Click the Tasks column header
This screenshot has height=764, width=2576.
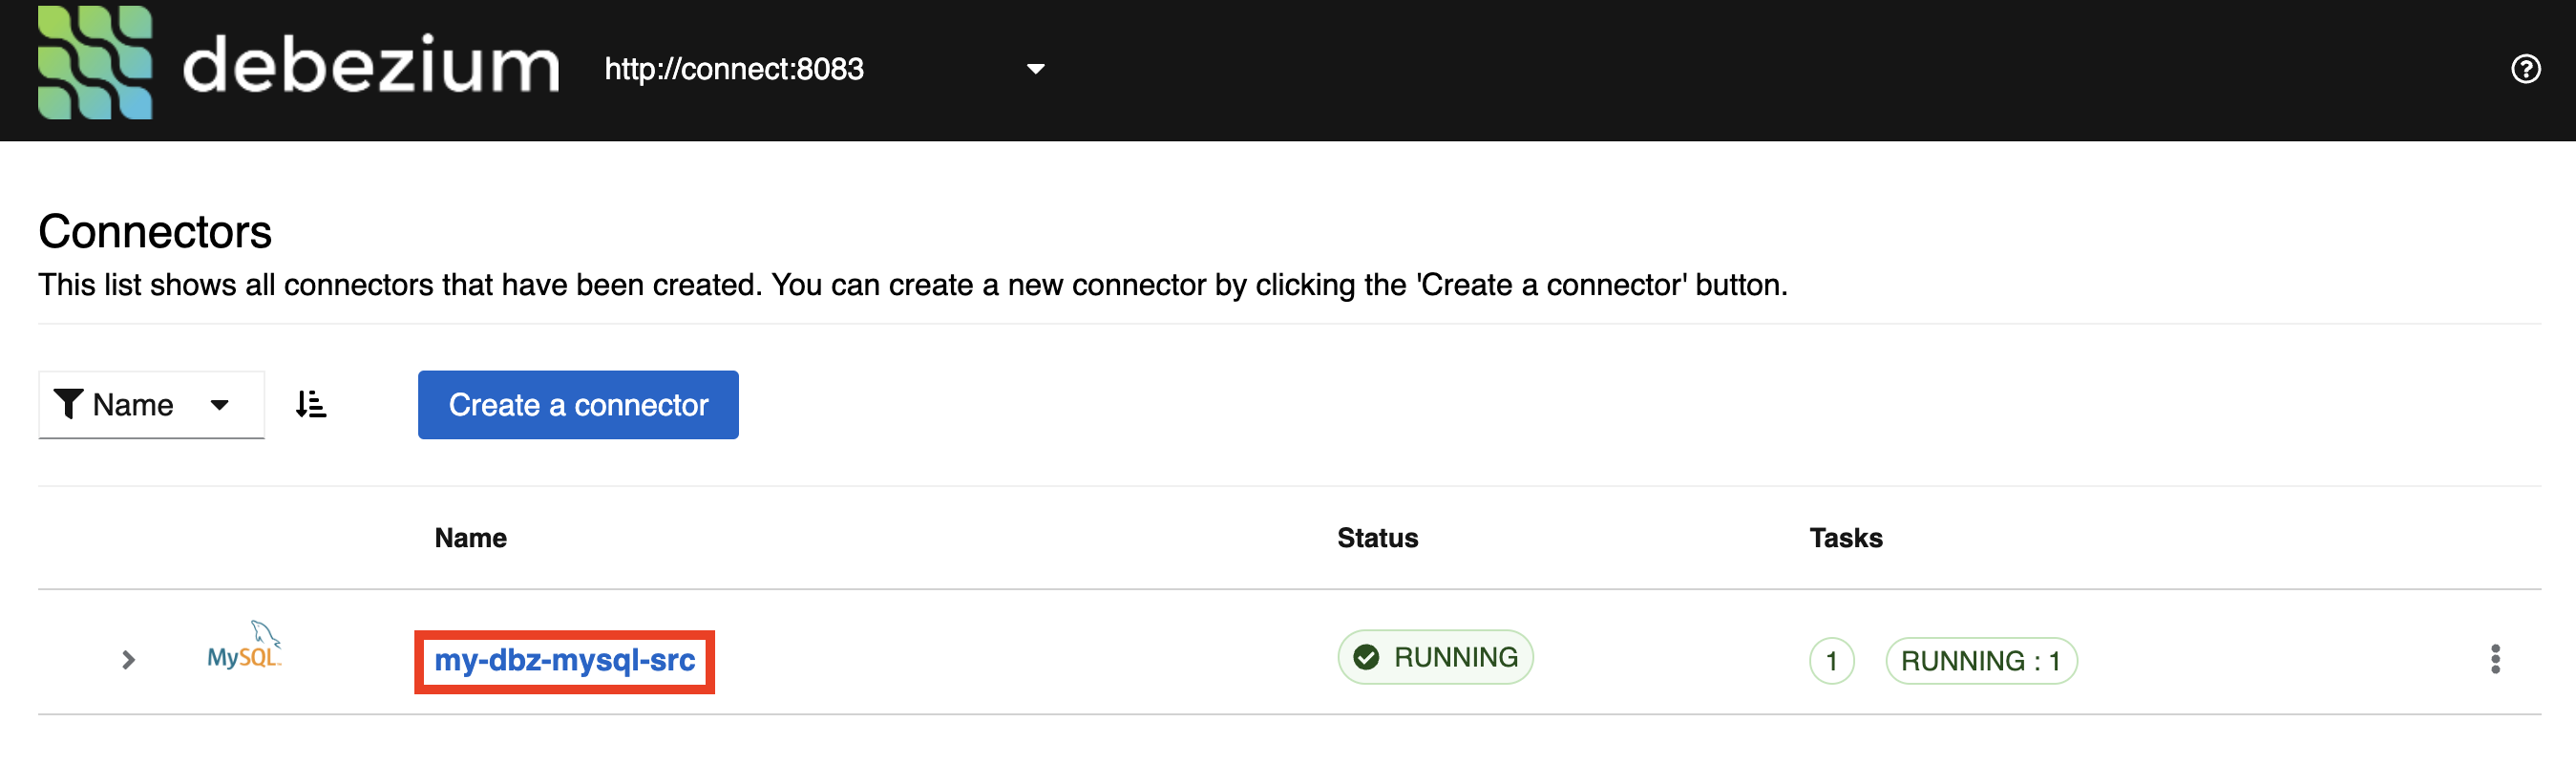pyautogui.click(x=1845, y=538)
